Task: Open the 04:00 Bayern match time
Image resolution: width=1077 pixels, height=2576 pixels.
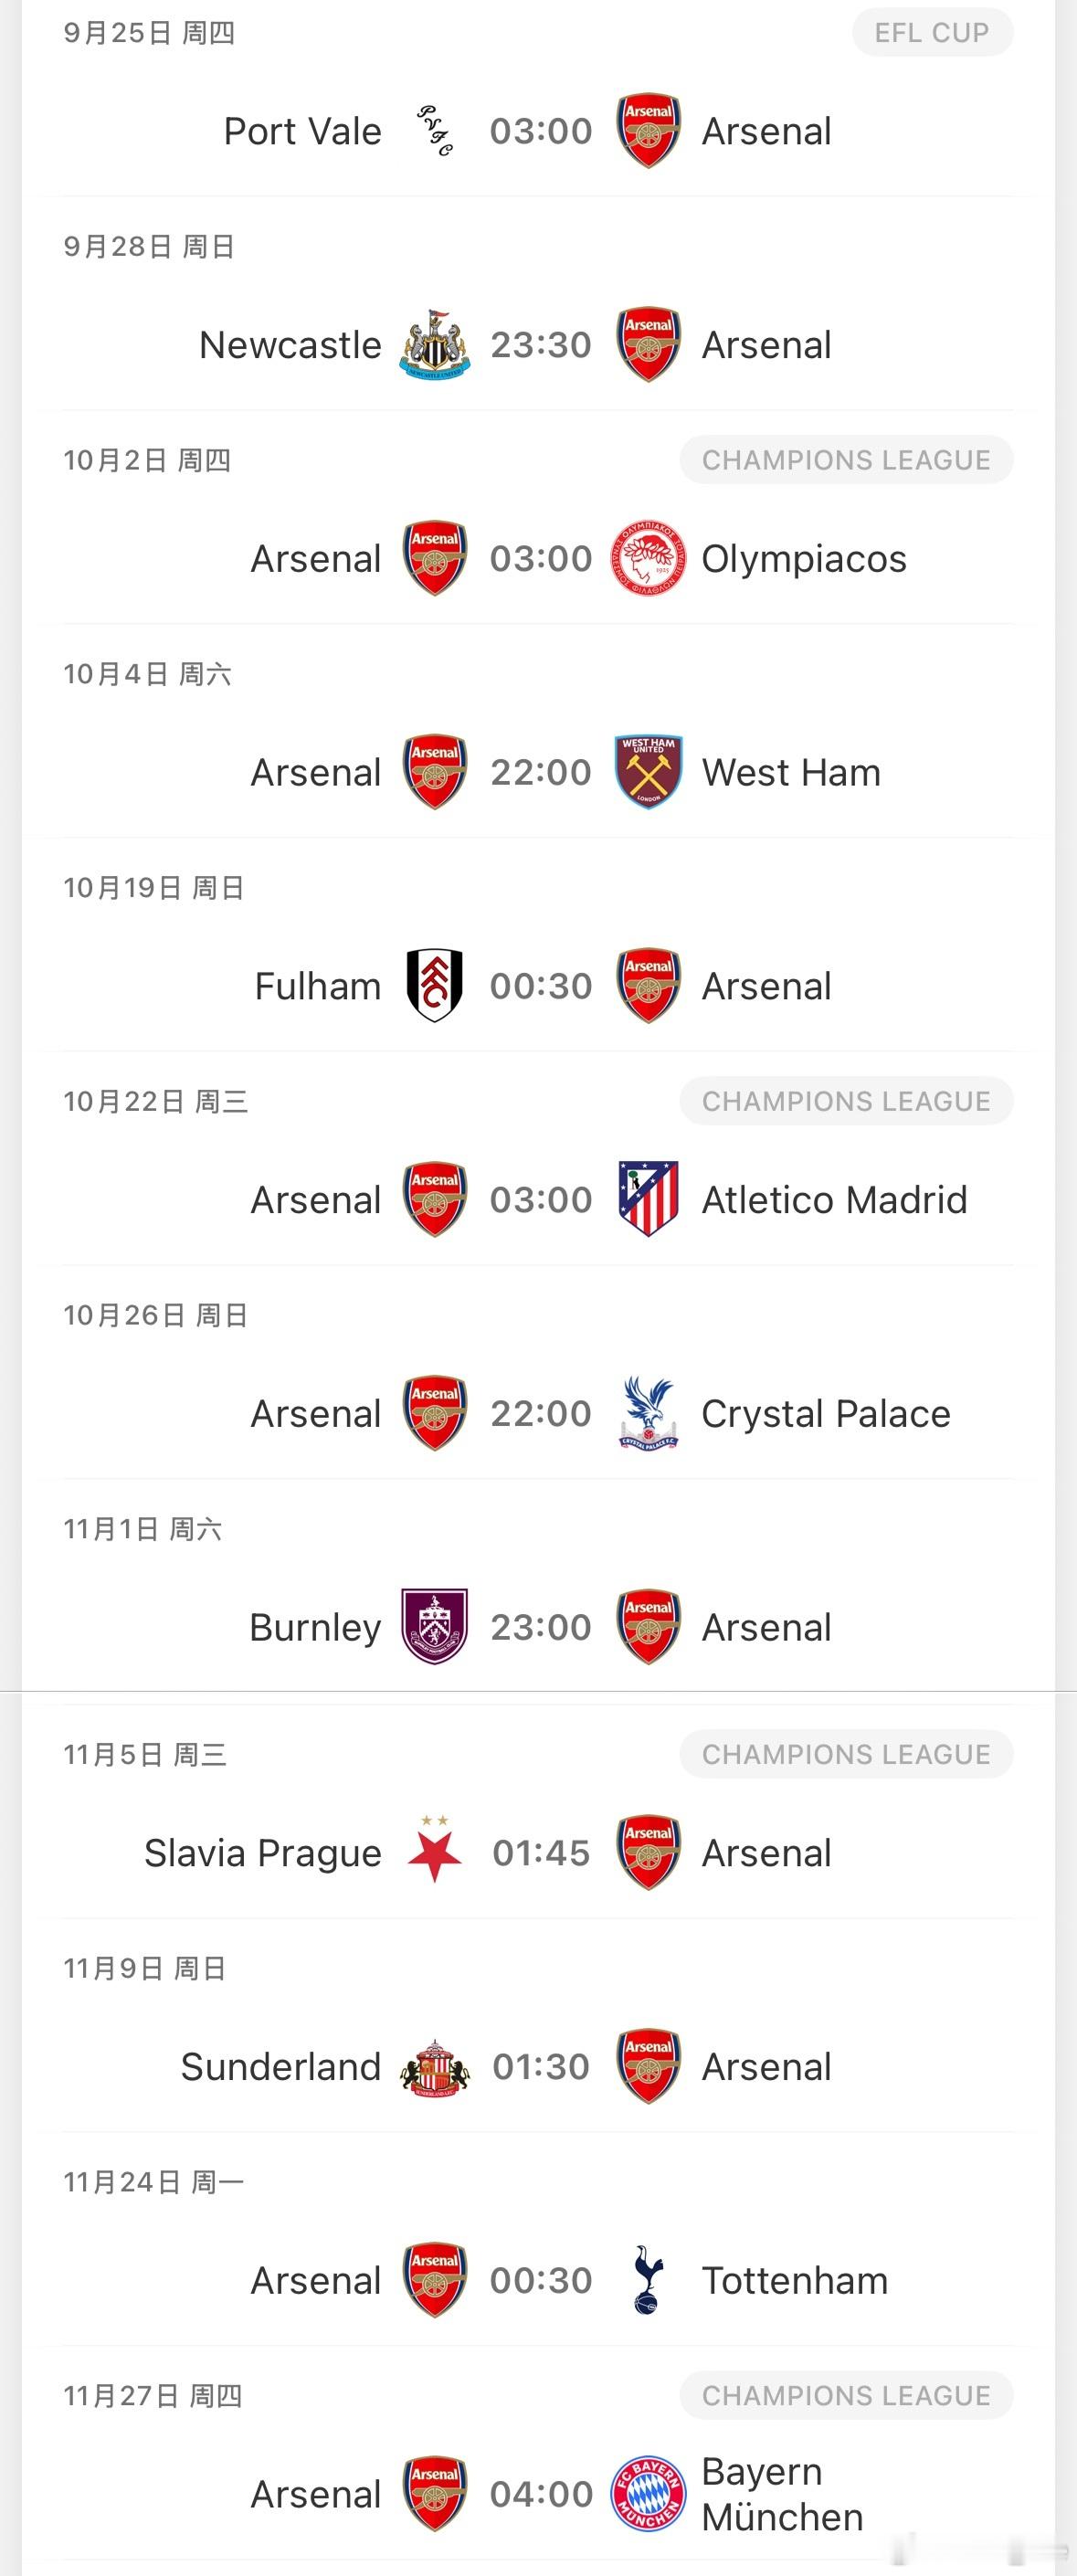Action: tap(541, 2494)
